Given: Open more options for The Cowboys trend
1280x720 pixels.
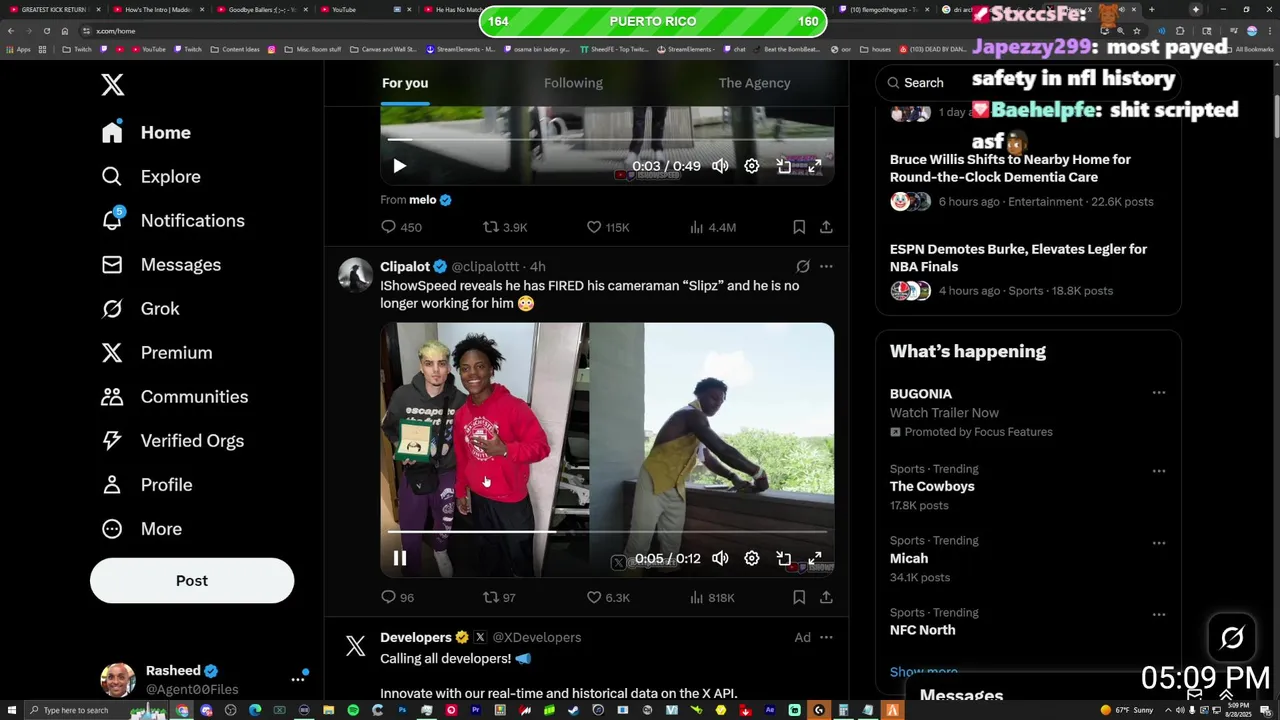Looking at the screenshot, I should coord(1159,470).
